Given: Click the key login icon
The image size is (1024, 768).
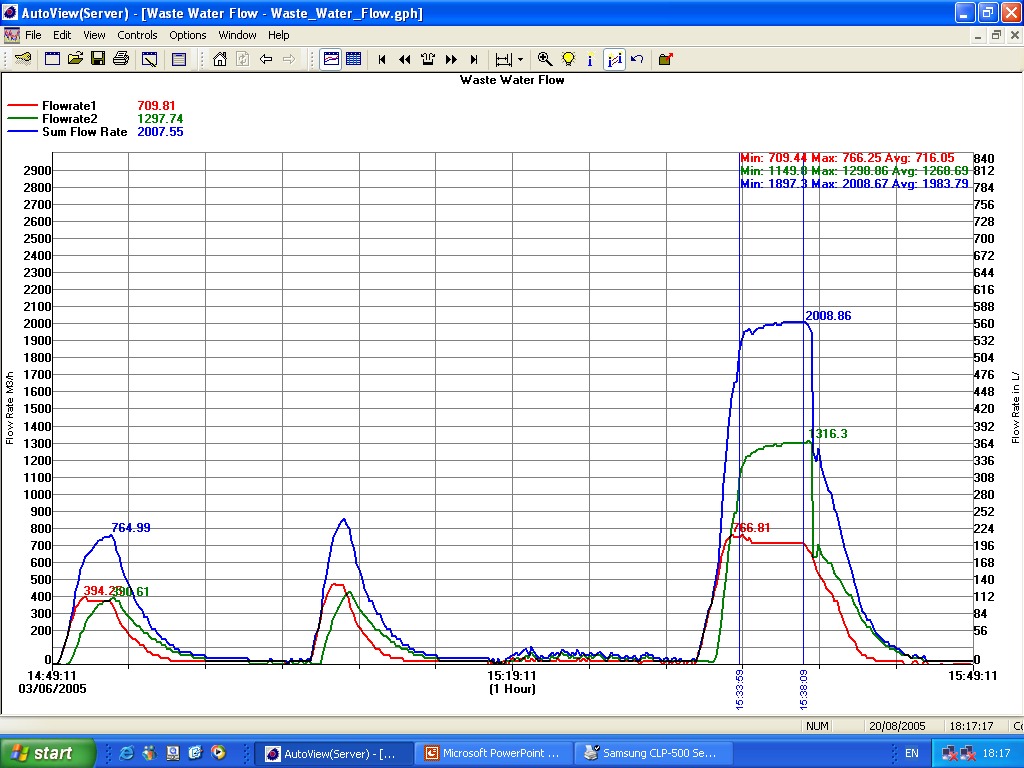Looking at the screenshot, I should [x=22, y=59].
